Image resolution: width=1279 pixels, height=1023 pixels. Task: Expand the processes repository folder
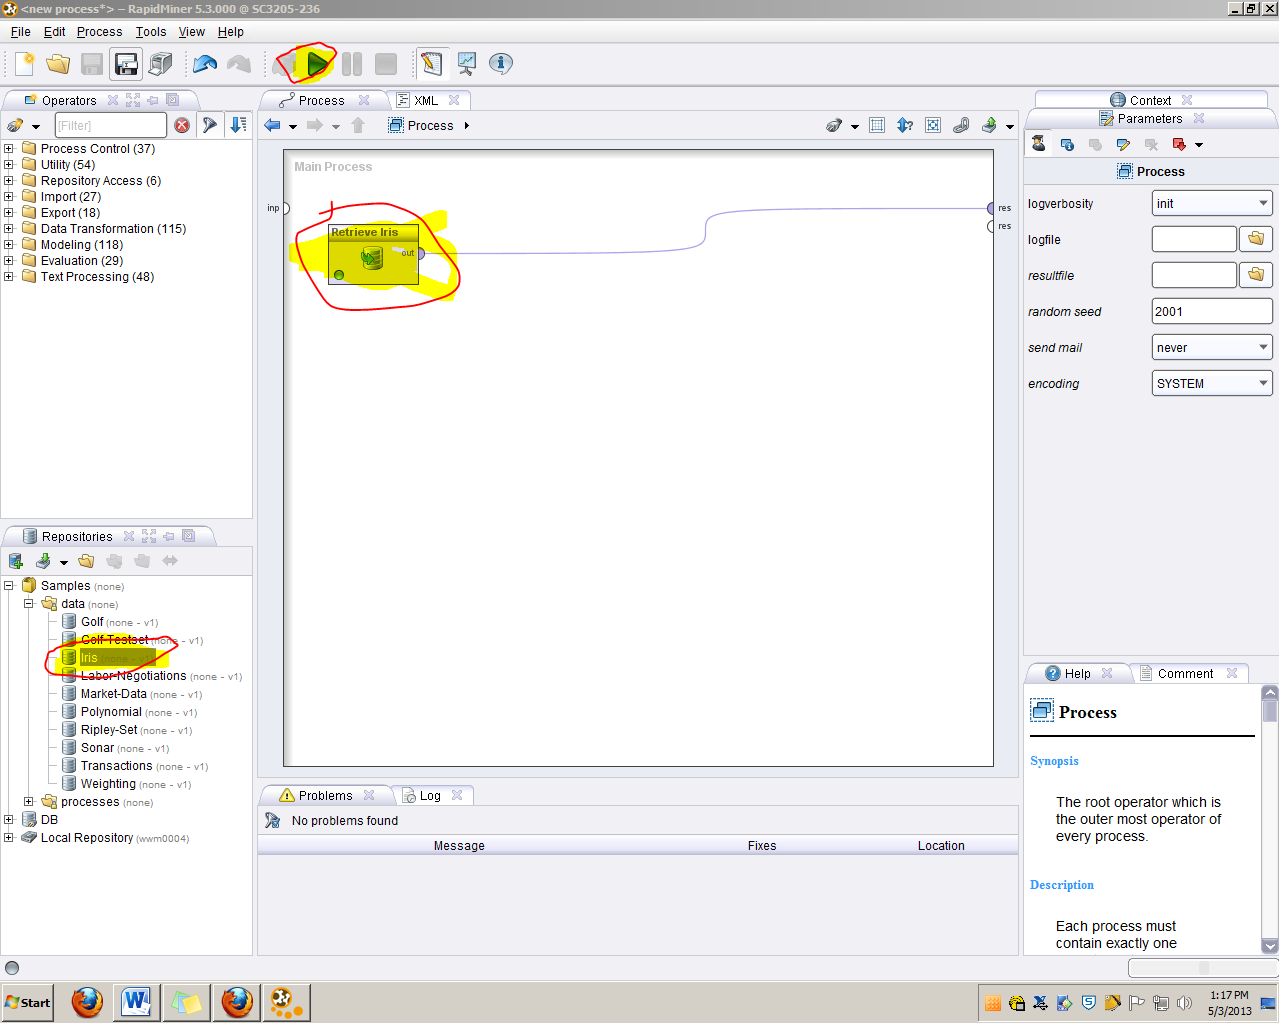pos(29,801)
